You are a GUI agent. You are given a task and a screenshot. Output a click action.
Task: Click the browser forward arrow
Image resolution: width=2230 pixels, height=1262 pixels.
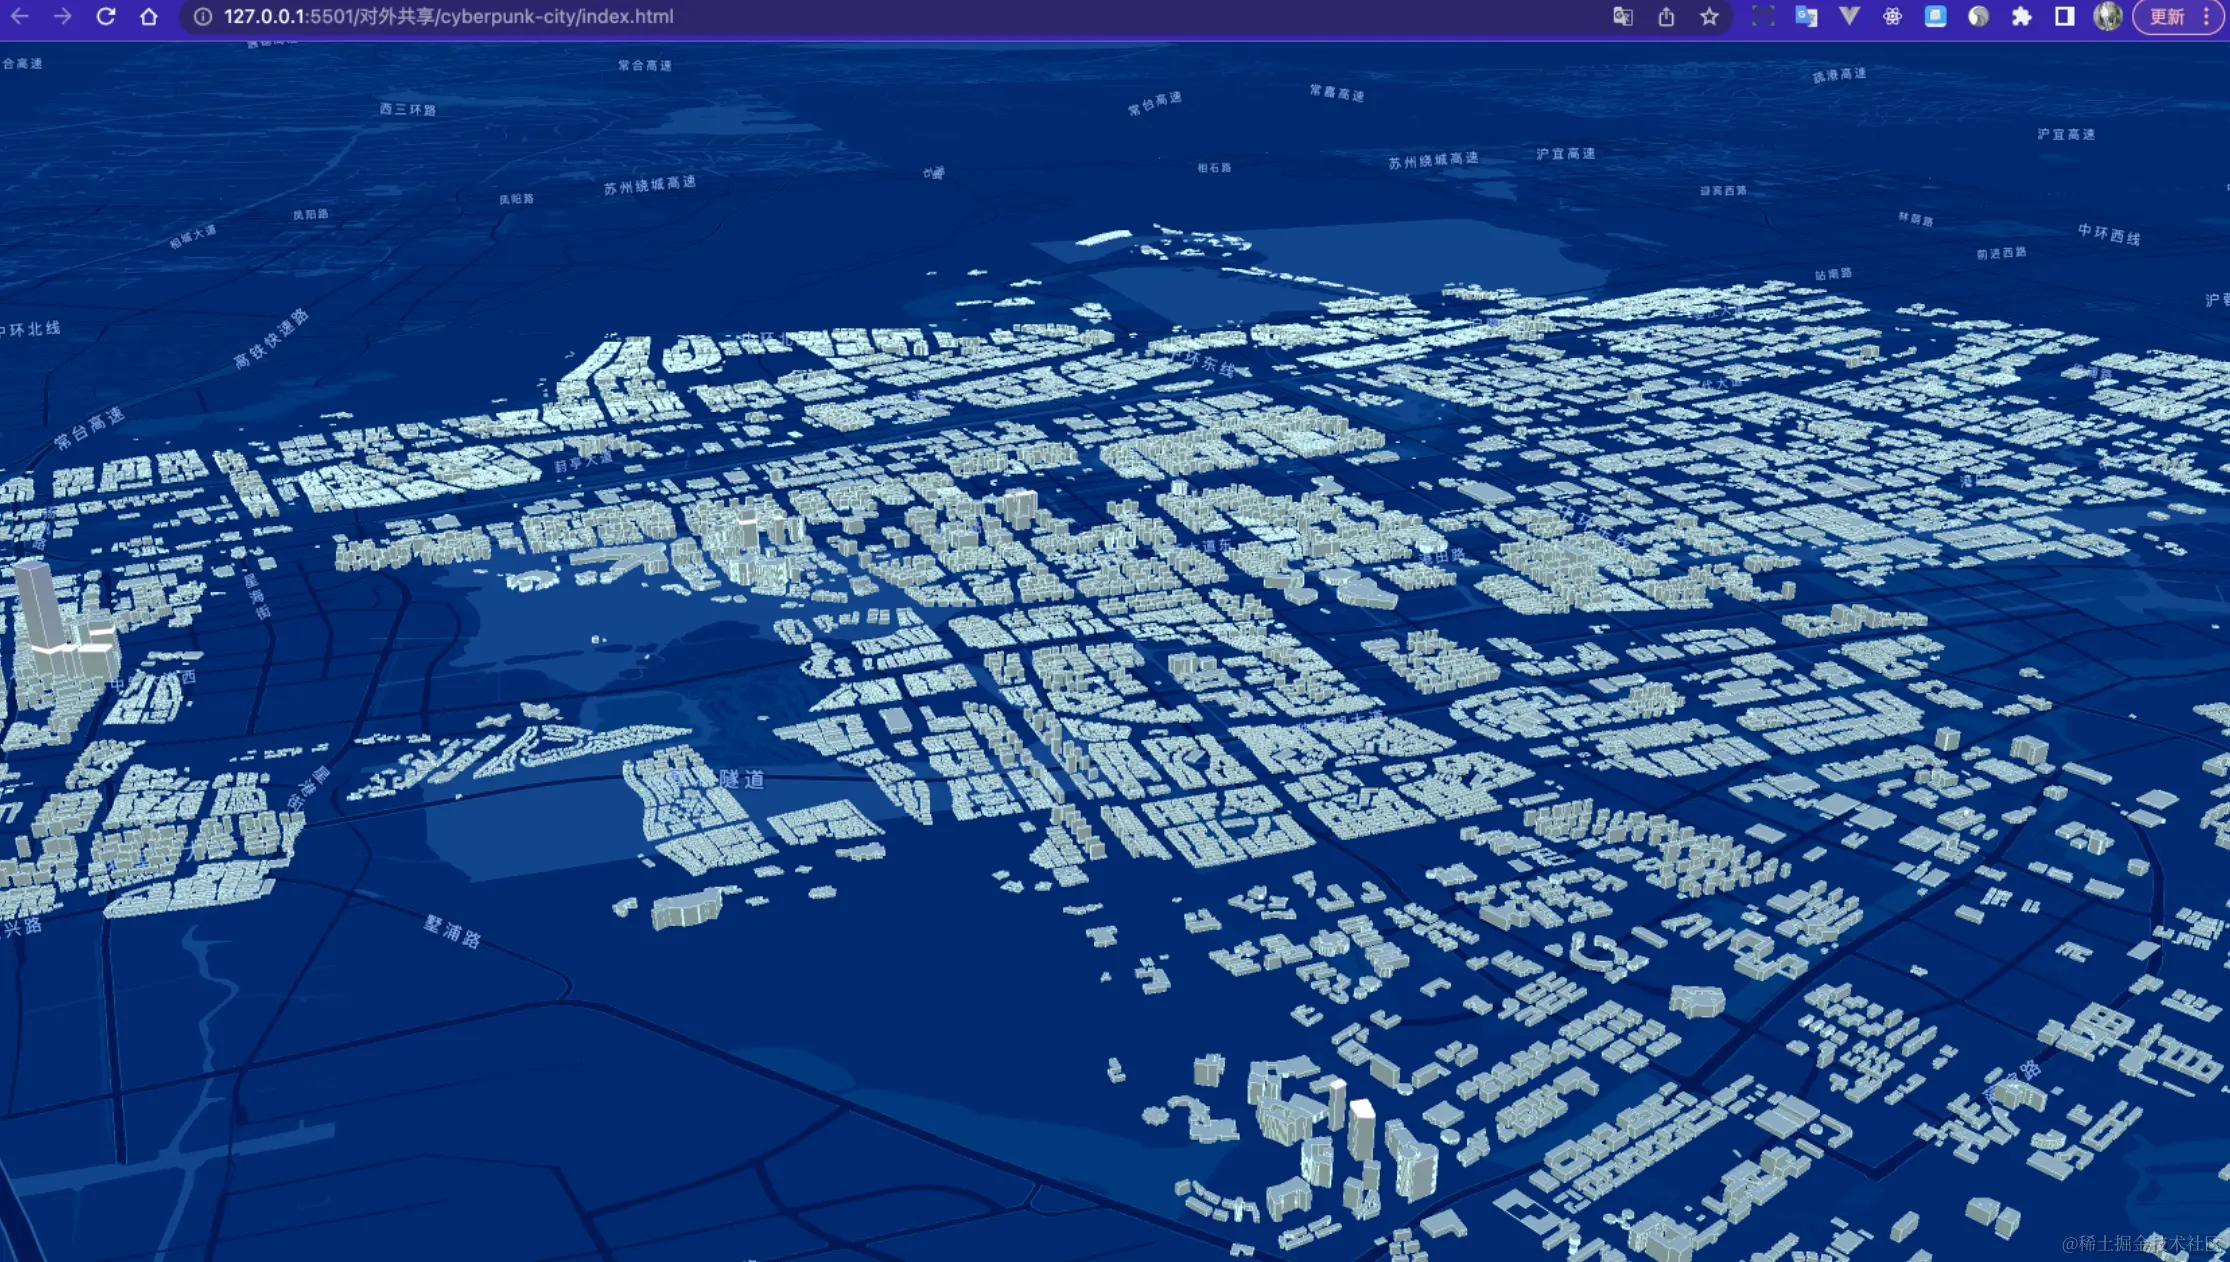(x=62, y=16)
